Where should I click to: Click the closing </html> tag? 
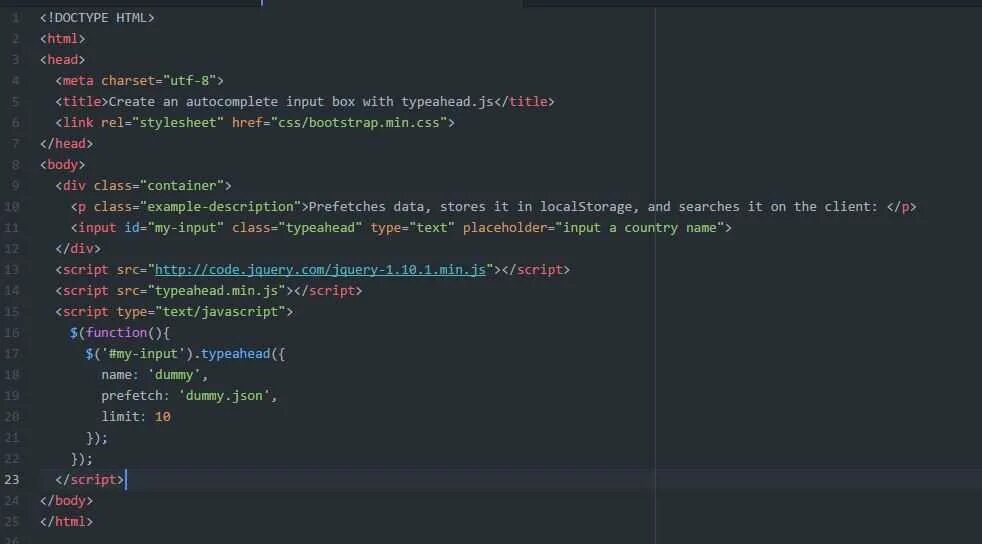66,521
